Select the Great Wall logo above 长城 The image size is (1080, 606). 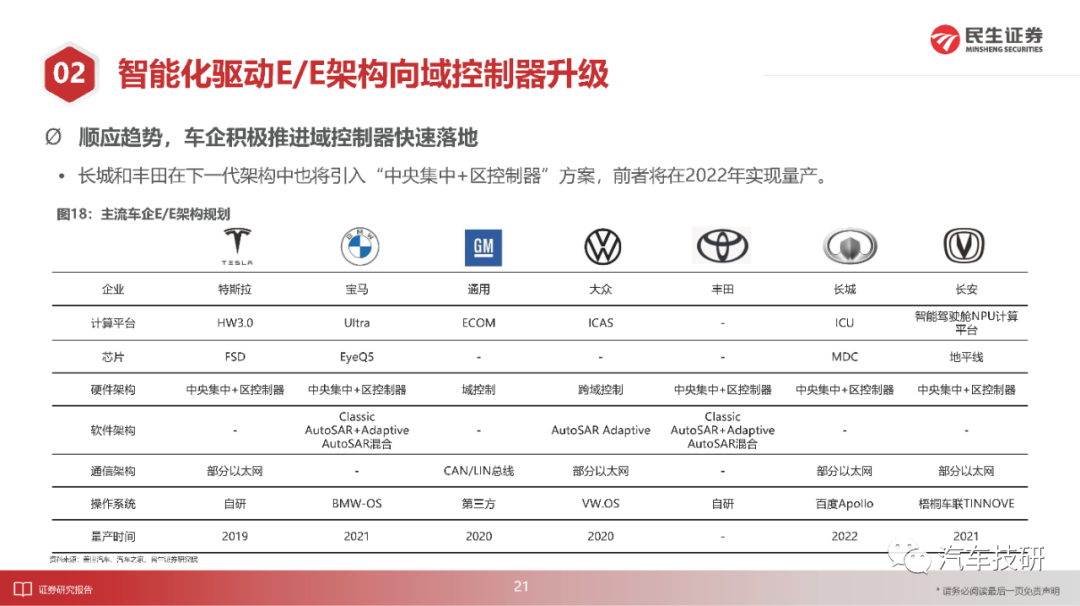point(849,246)
